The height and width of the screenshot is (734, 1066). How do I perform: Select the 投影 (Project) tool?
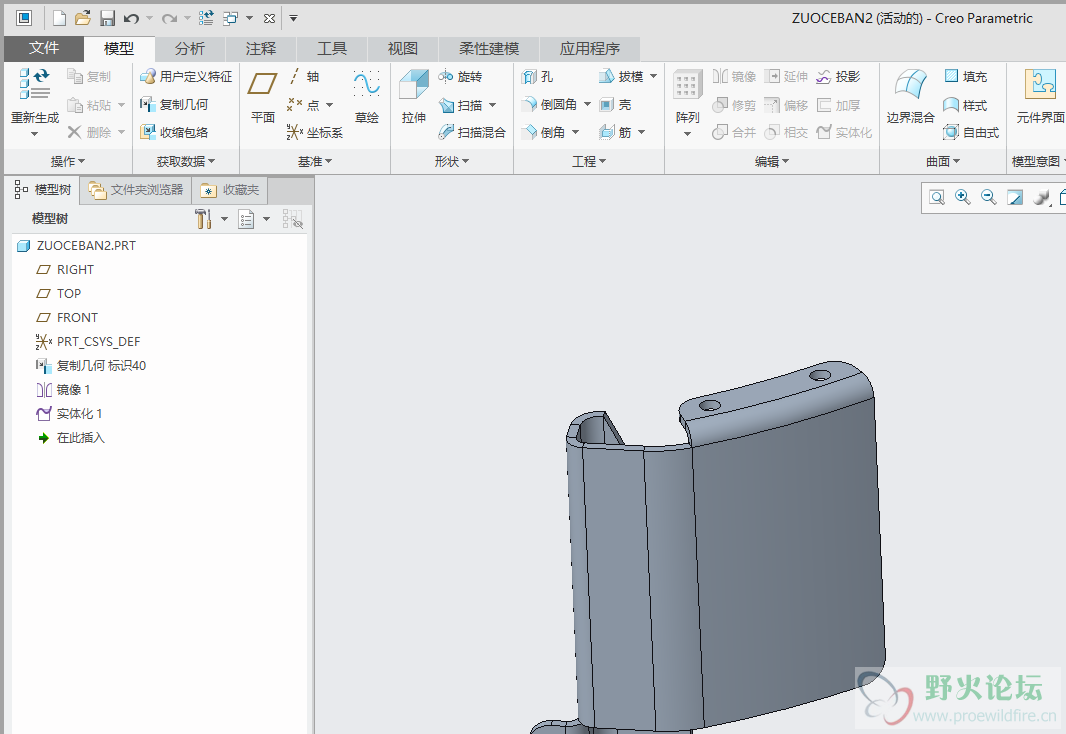838,76
